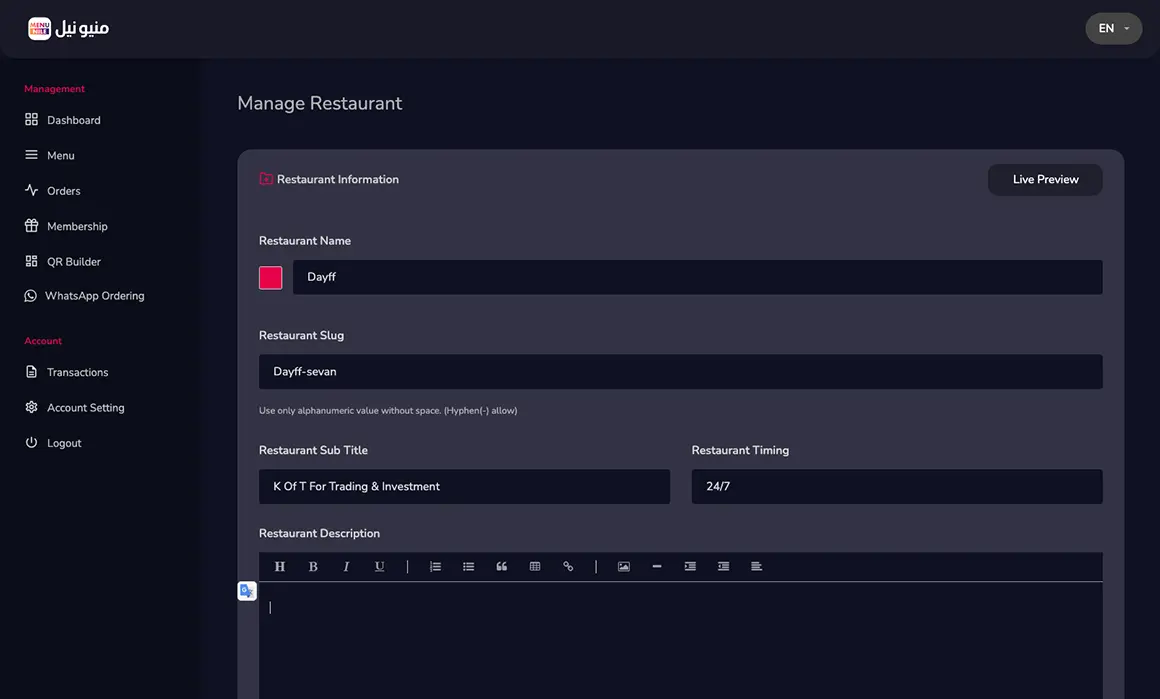
Task: Click the heading (H) icon in the editor
Action: pyautogui.click(x=280, y=567)
